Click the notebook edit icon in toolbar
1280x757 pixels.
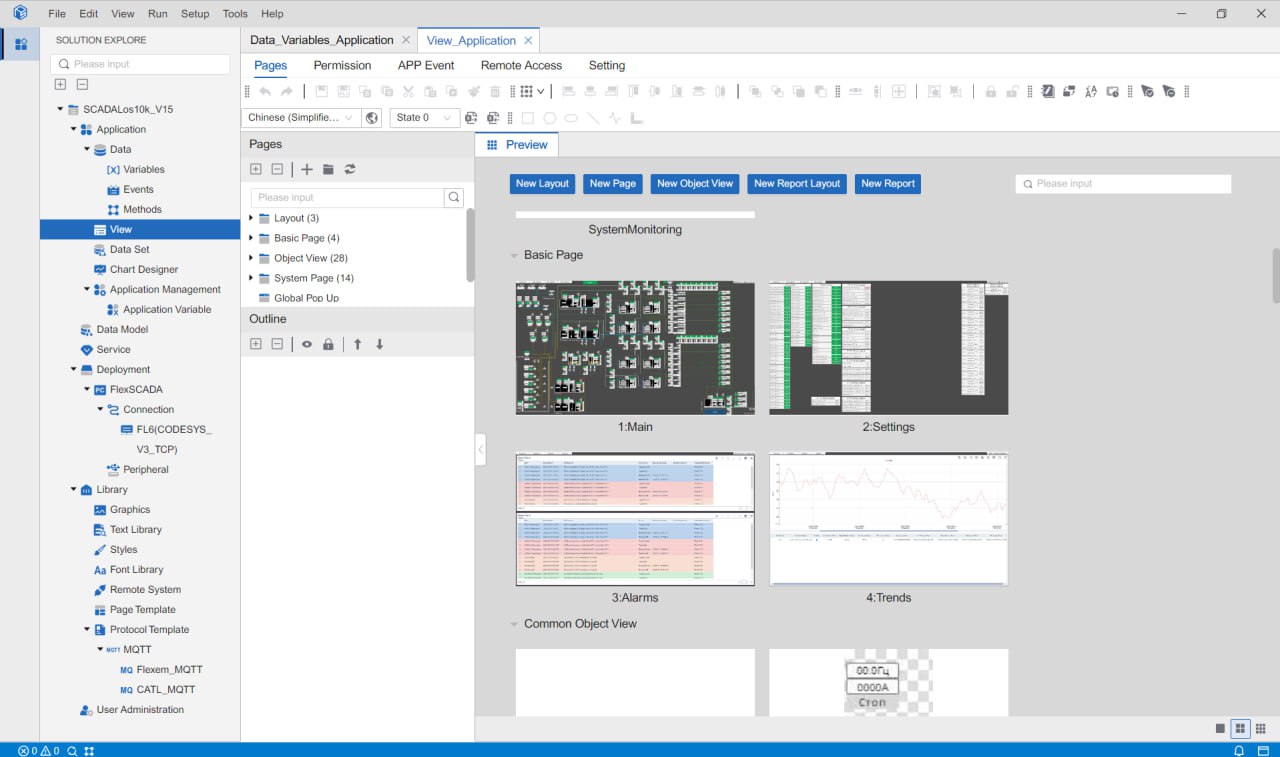pyautogui.click(x=1048, y=91)
